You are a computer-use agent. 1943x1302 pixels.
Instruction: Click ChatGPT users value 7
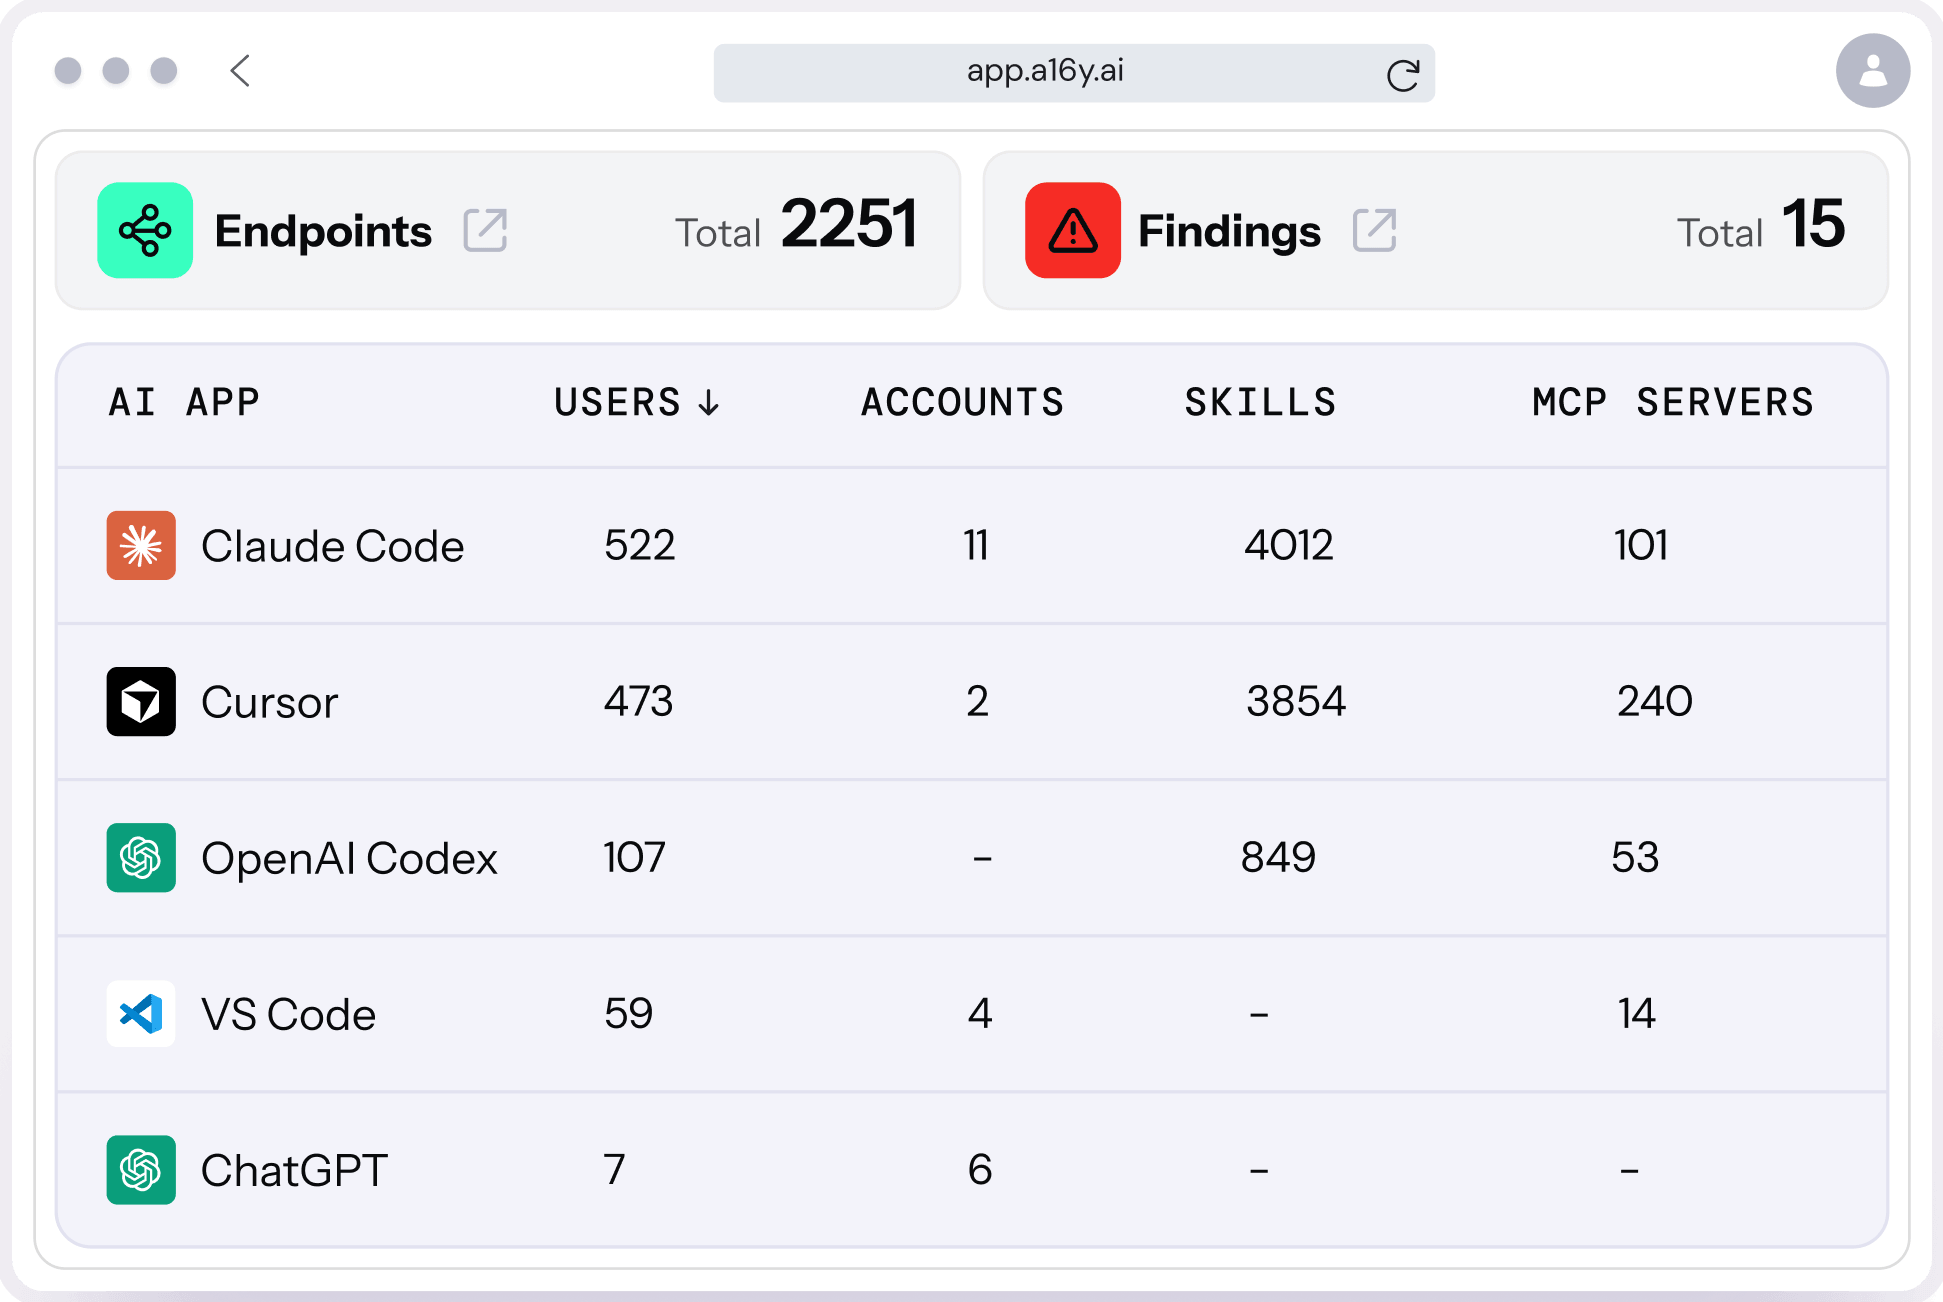click(x=614, y=1169)
